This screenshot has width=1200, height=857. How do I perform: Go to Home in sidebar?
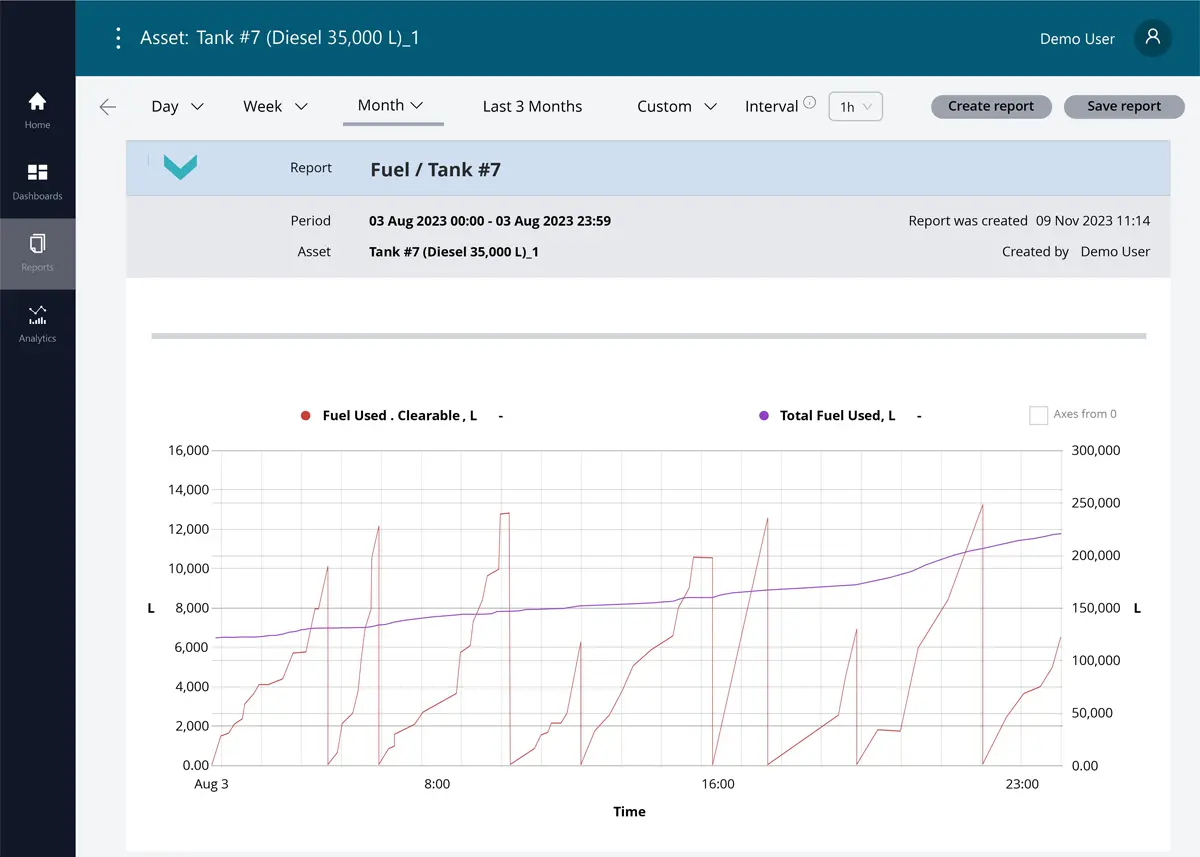(x=37, y=110)
